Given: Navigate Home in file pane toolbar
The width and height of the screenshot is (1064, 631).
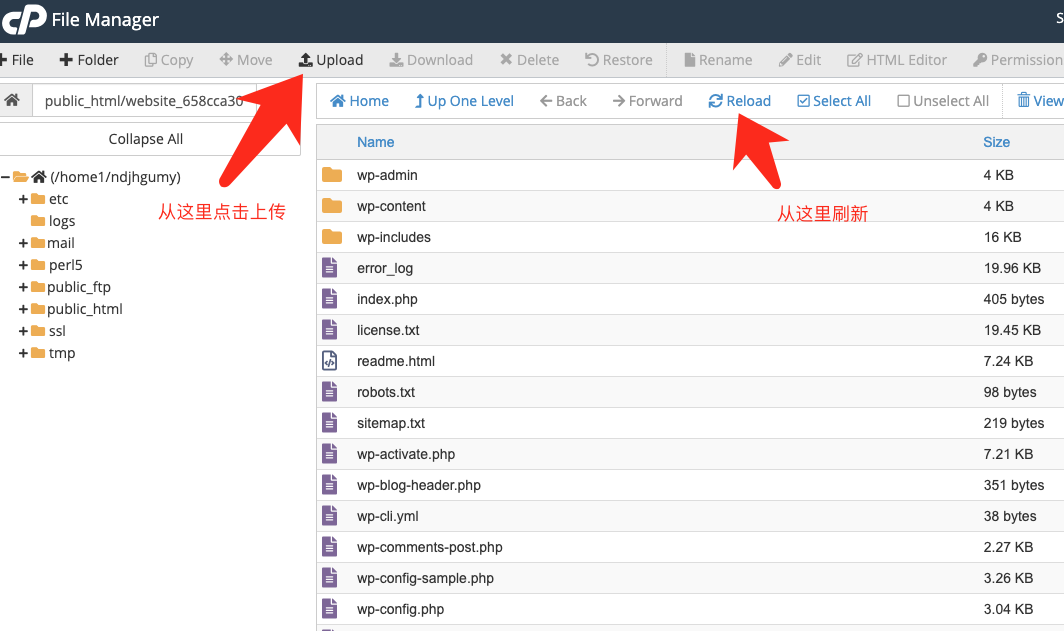Looking at the screenshot, I should pos(359,101).
